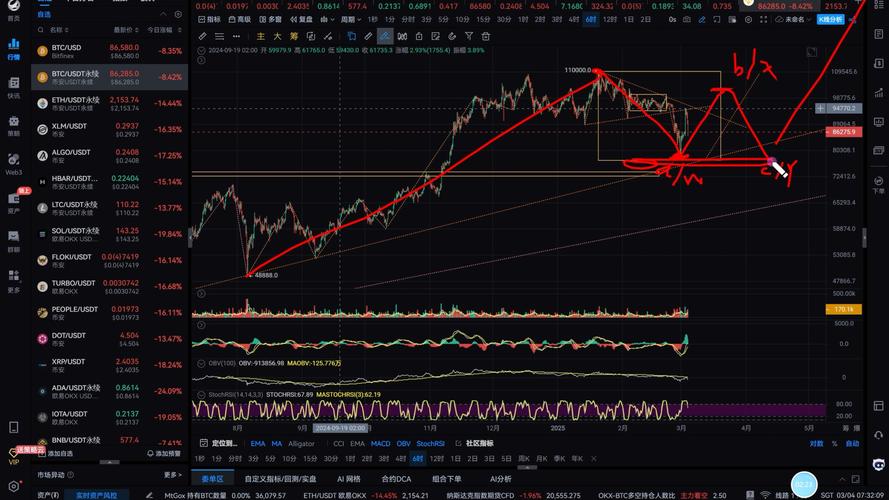Select the highlighted trend line tool
The height and width of the screenshot is (500, 889).
click(x=384, y=36)
